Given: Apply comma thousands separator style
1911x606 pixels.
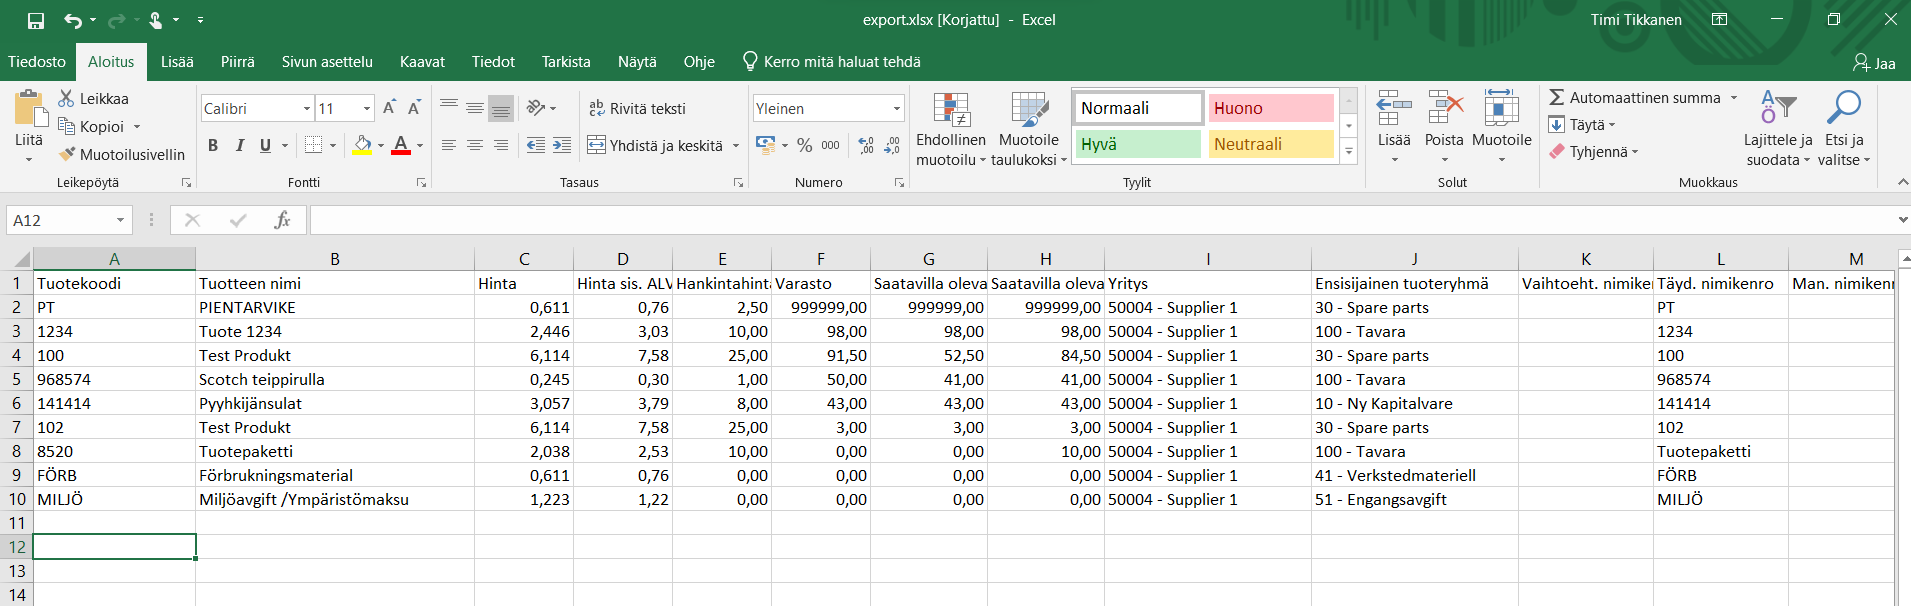Looking at the screenshot, I should point(830,146).
